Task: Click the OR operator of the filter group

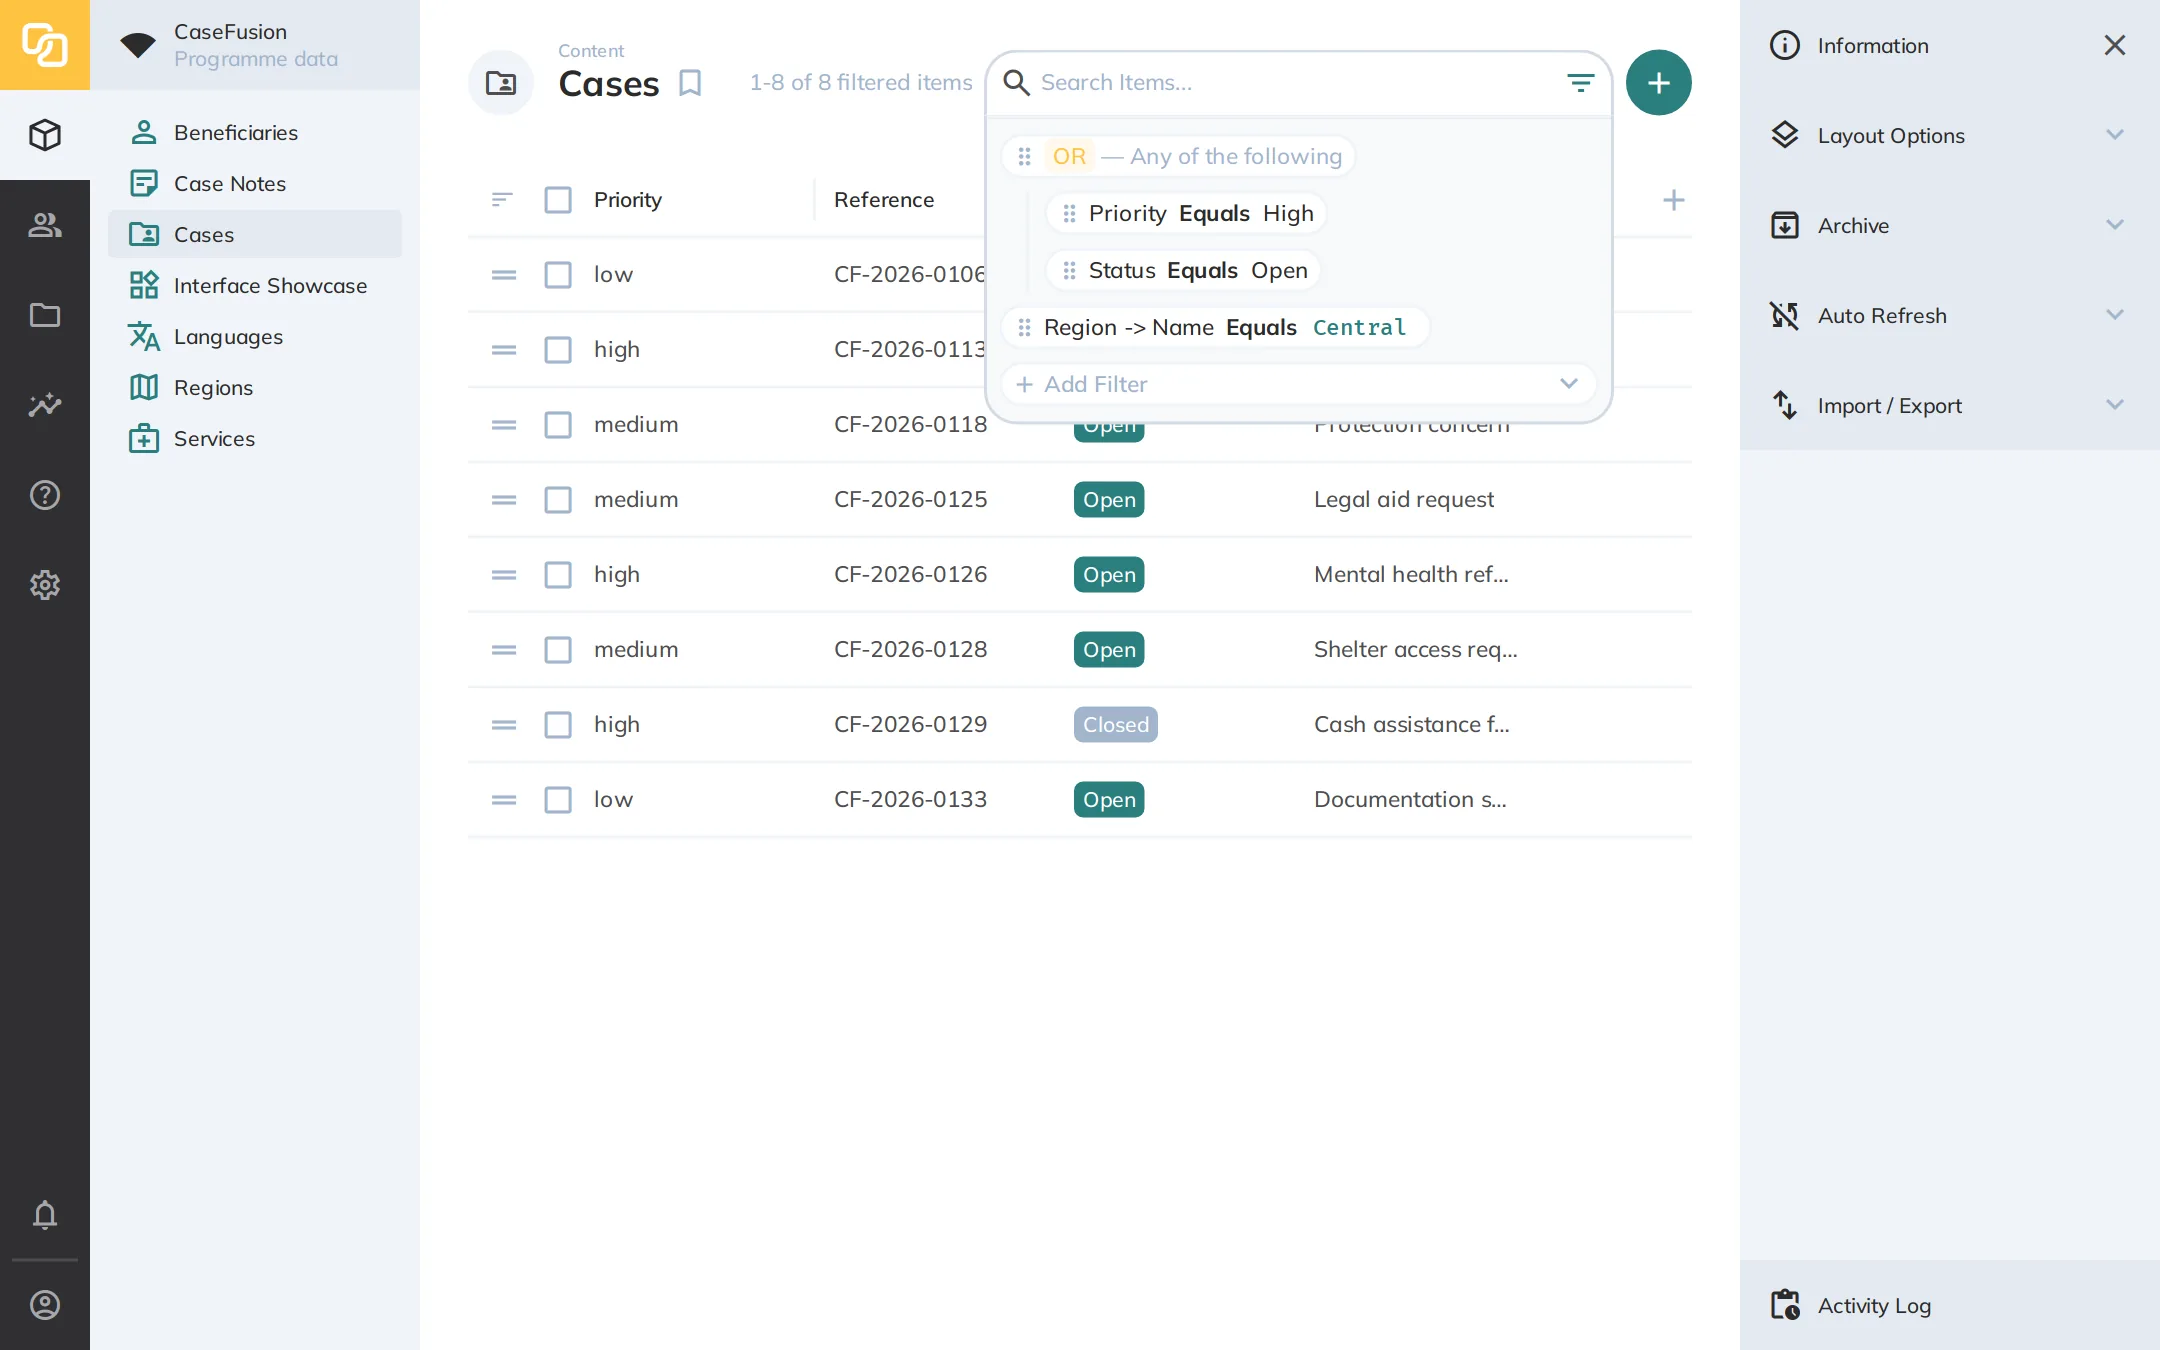Action: click(1069, 157)
